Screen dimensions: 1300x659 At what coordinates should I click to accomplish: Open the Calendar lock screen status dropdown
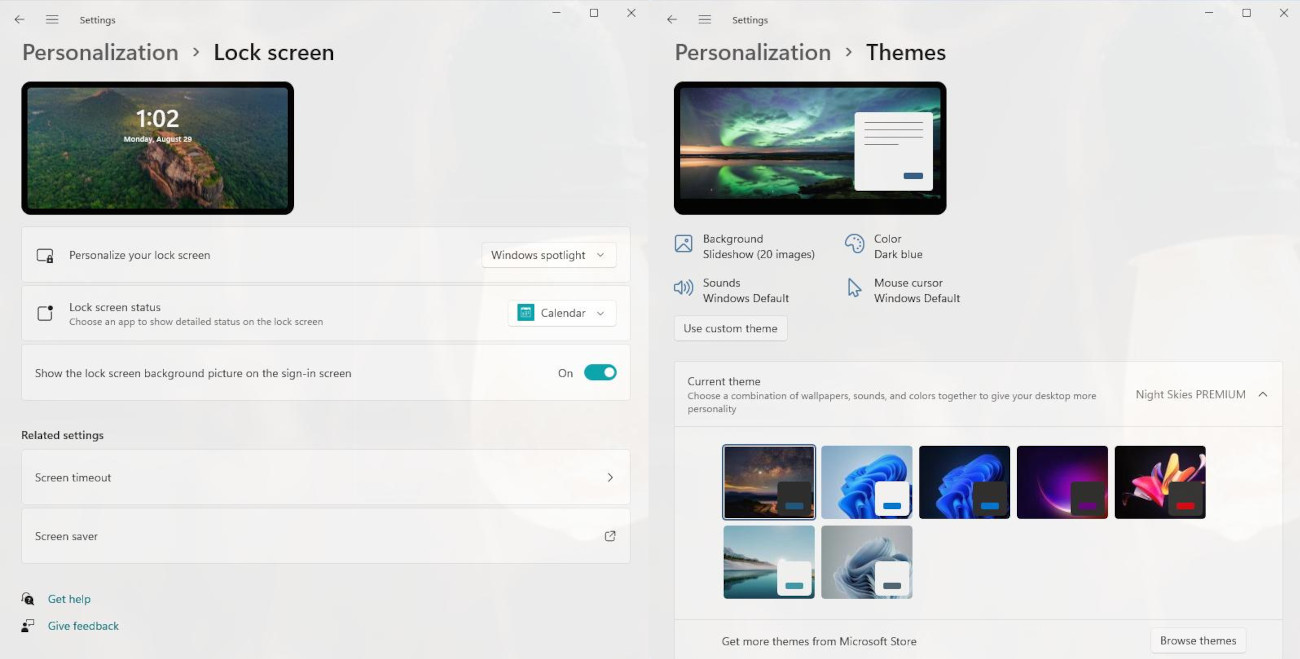[562, 313]
